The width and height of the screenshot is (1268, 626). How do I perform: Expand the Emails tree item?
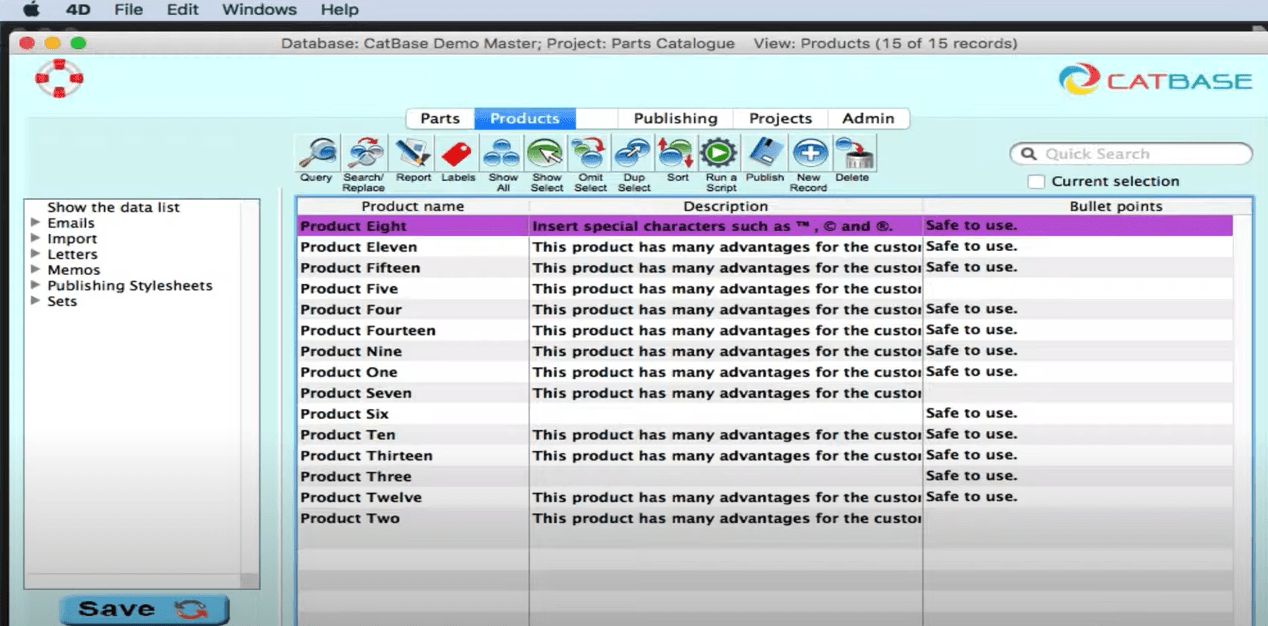click(36, 223)
